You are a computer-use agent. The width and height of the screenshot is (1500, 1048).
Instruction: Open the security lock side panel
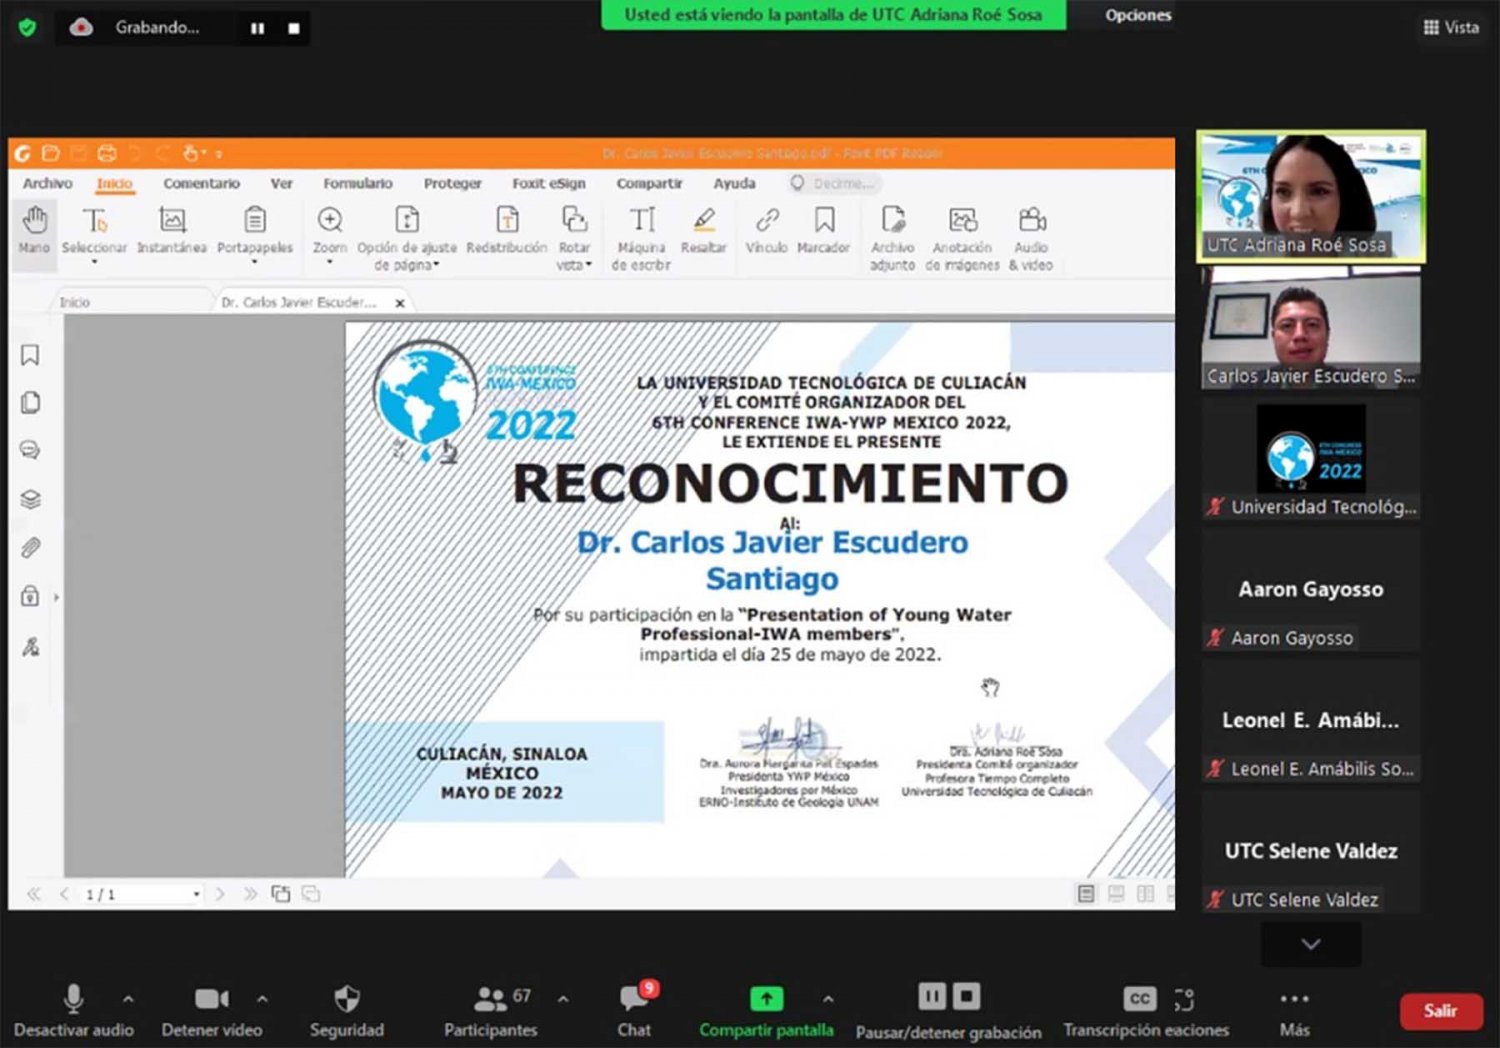30,596
